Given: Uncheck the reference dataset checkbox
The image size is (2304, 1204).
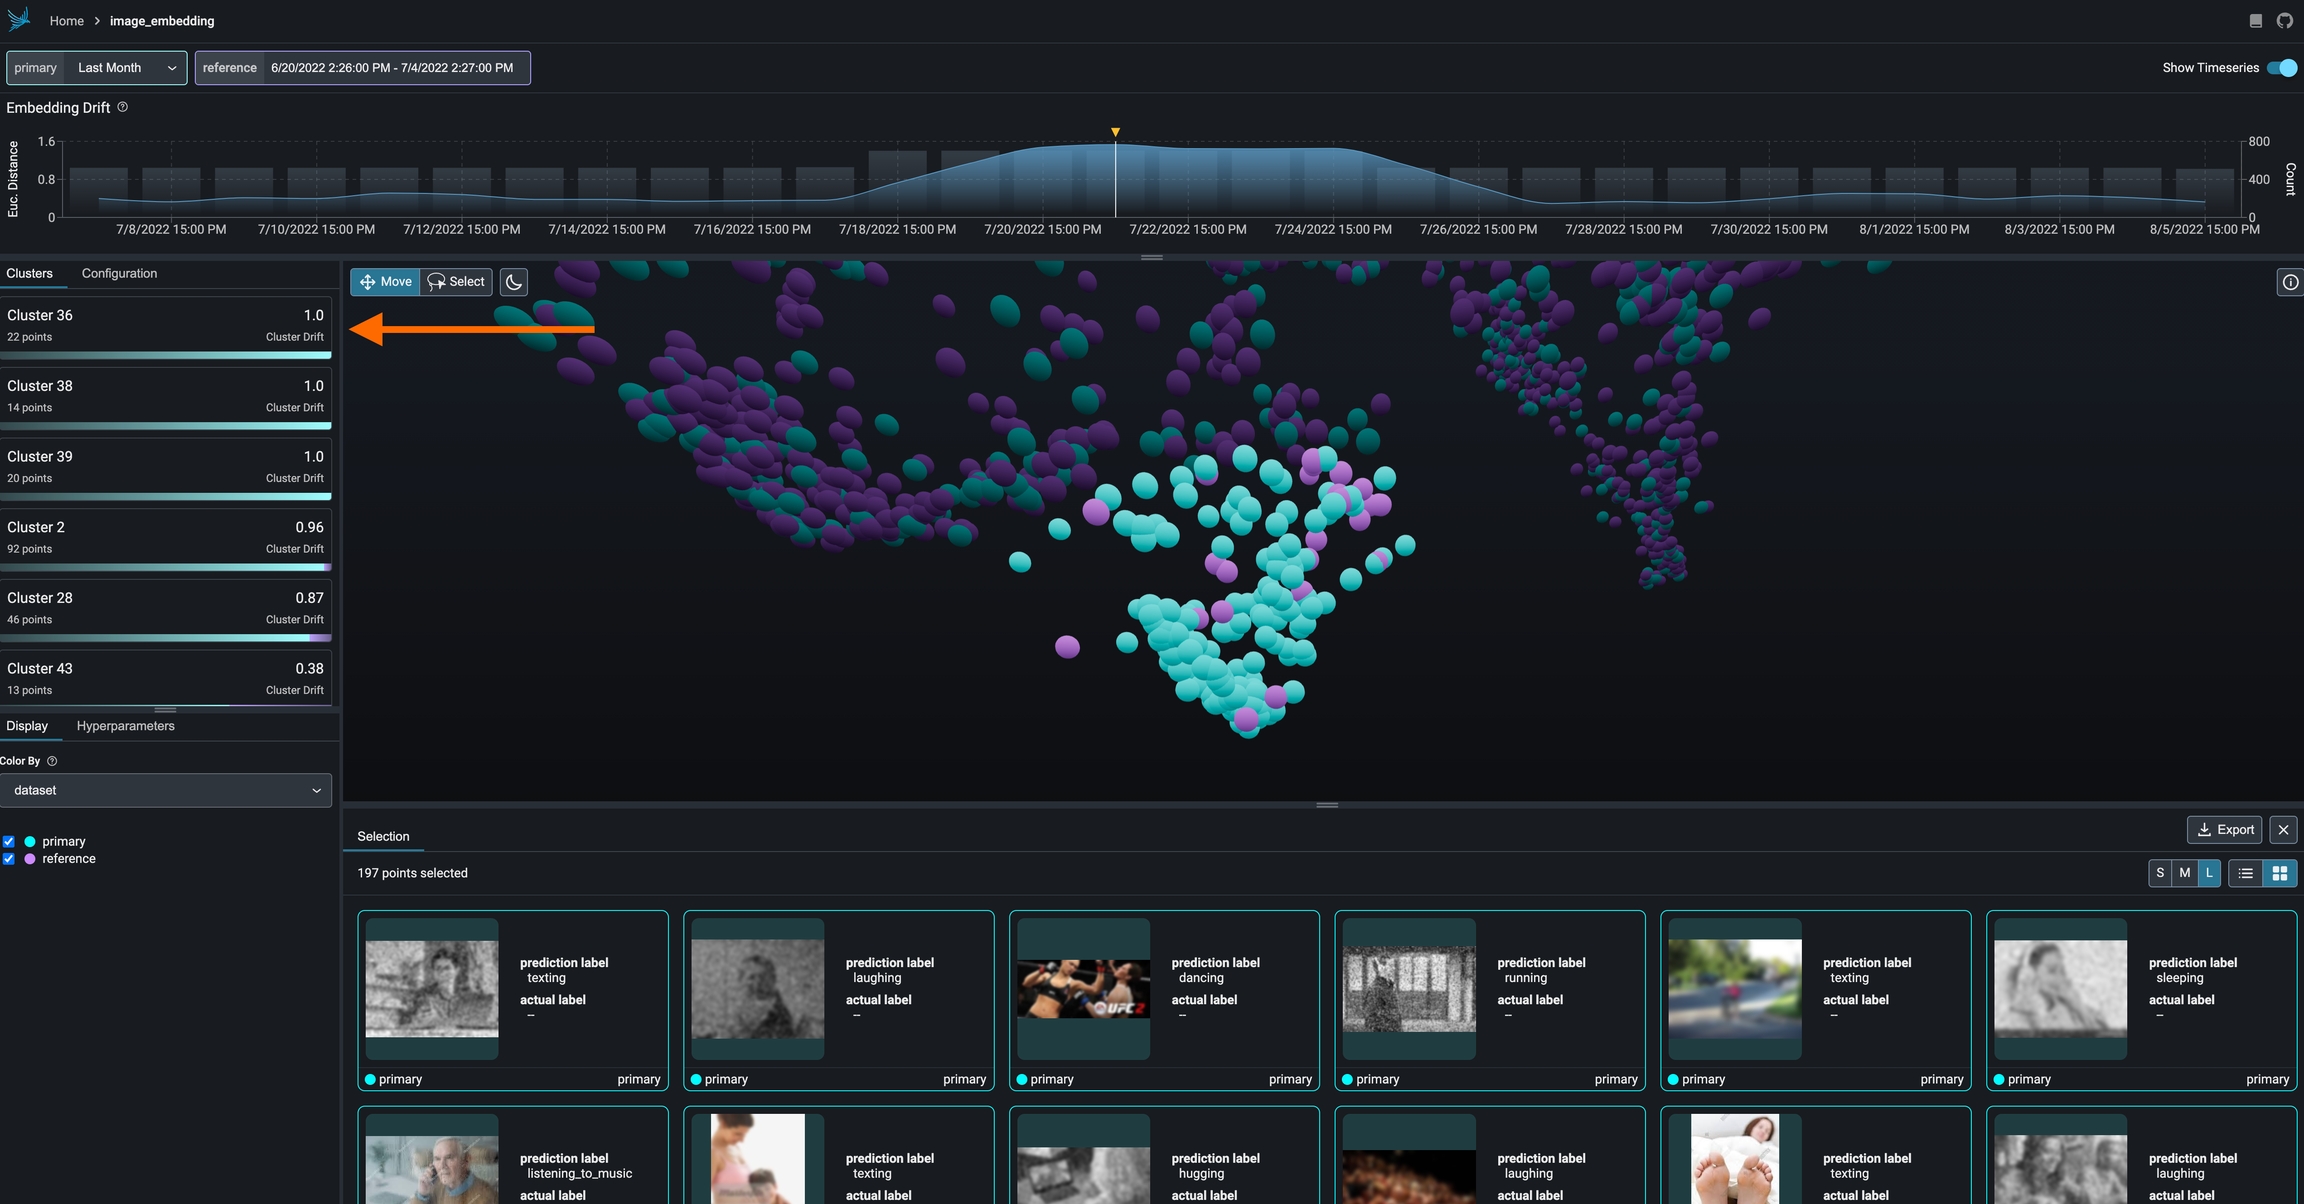Looking at the screenshot, I should [9, 859].
